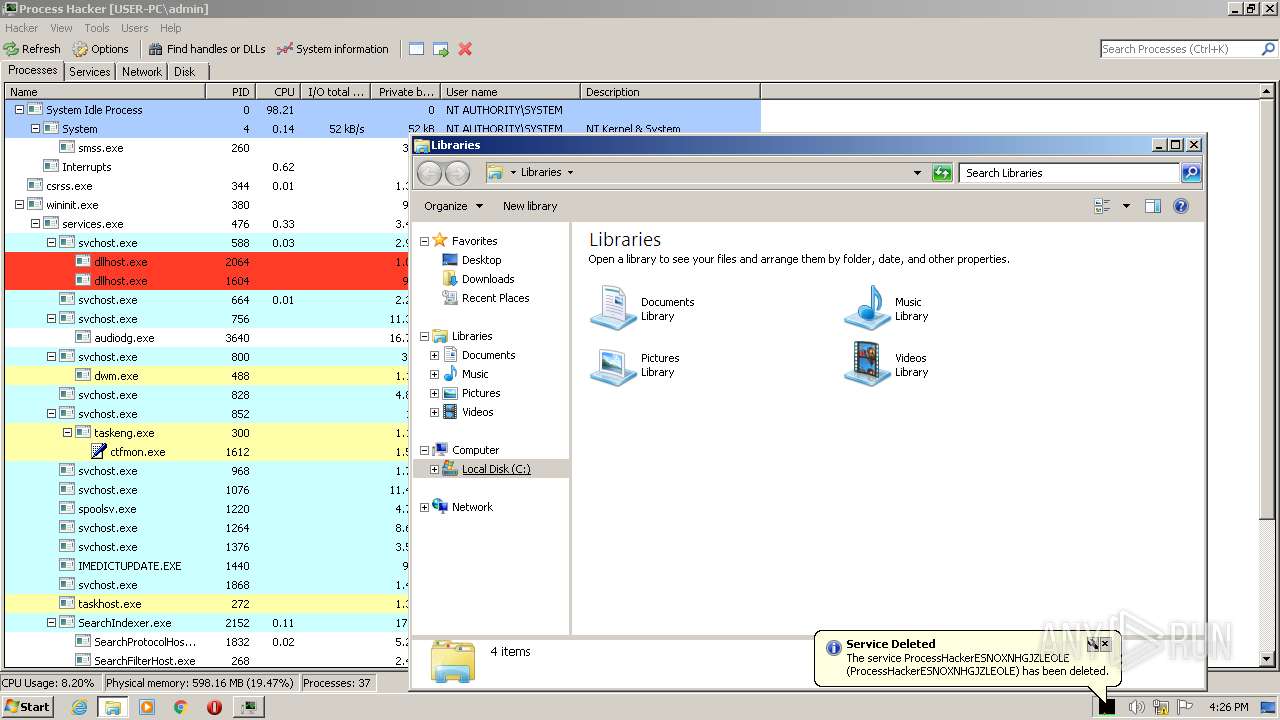The width and height of the screenshot is (1280, 720).
Task: Click the taskbar clock showing 4:26 PM
Action: [1228, 707]
